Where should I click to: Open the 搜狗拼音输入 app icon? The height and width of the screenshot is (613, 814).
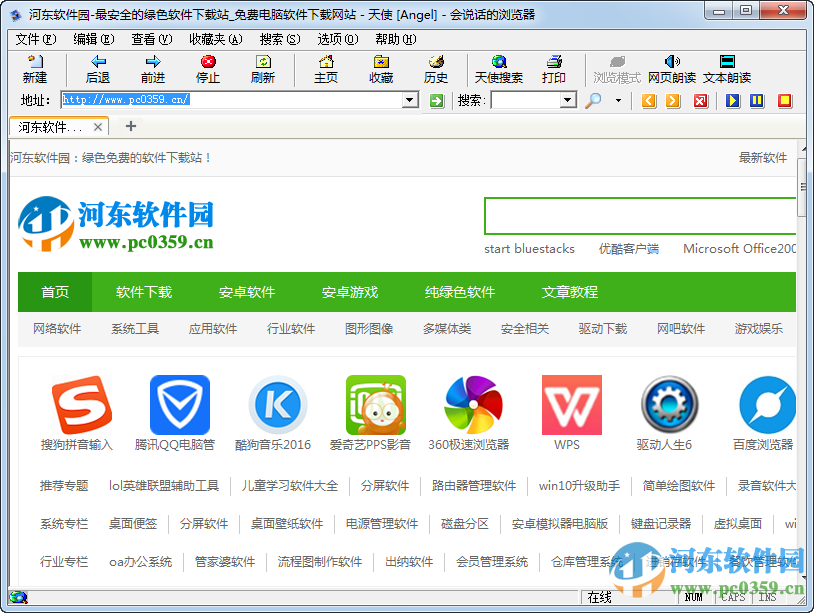pyautogui.click(x=82, y=405)
